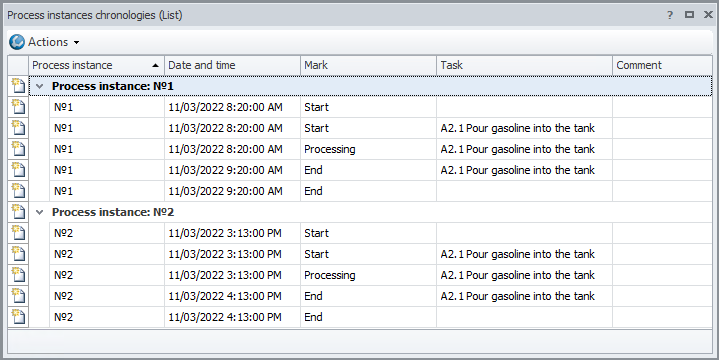Collapse the Process instance №2 group
719x360 pixels.
pyautogui.click(x=40, y=212)
